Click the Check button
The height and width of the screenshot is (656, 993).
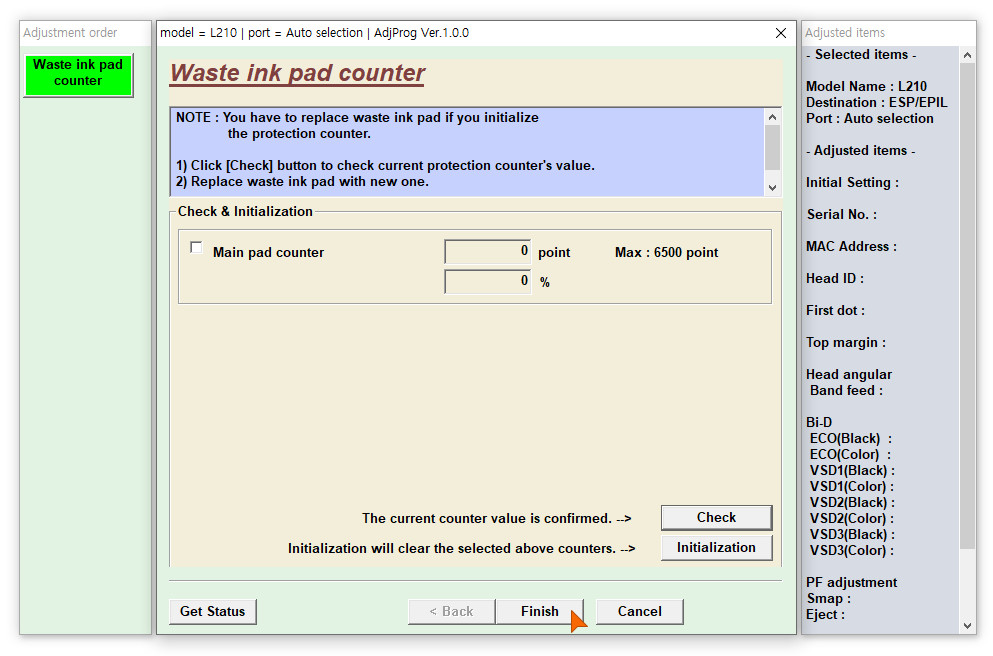716,517
